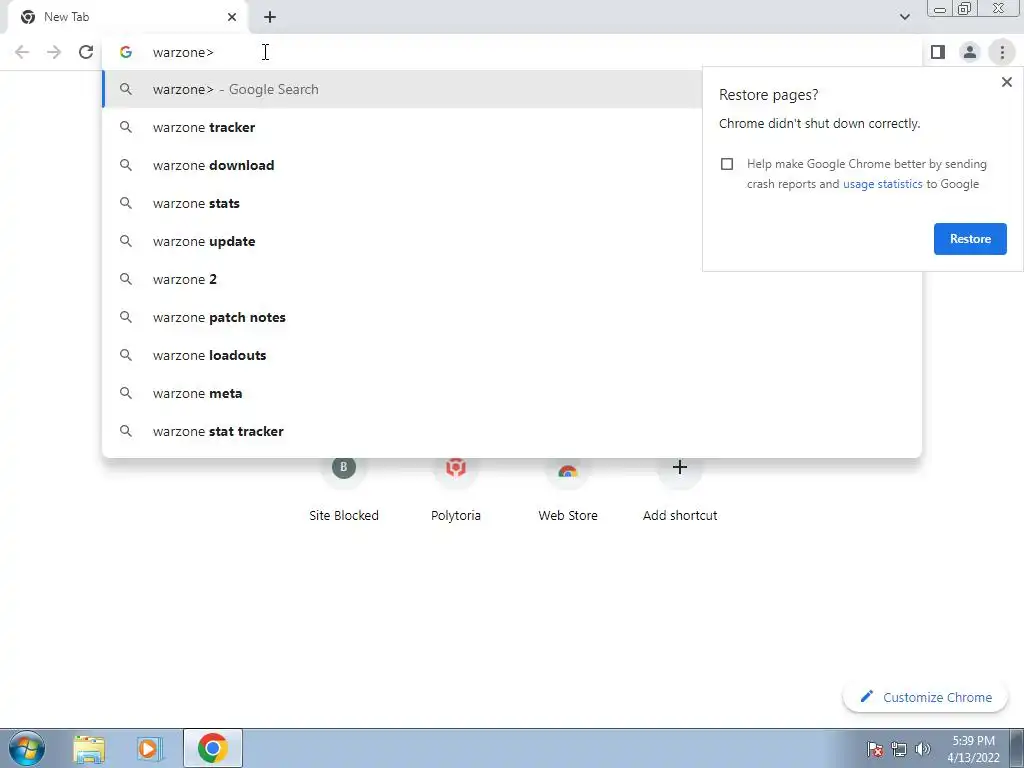Open the Action Center flag icon
The width and height of the screenshot is (1024, 768).
click(875, 749)
